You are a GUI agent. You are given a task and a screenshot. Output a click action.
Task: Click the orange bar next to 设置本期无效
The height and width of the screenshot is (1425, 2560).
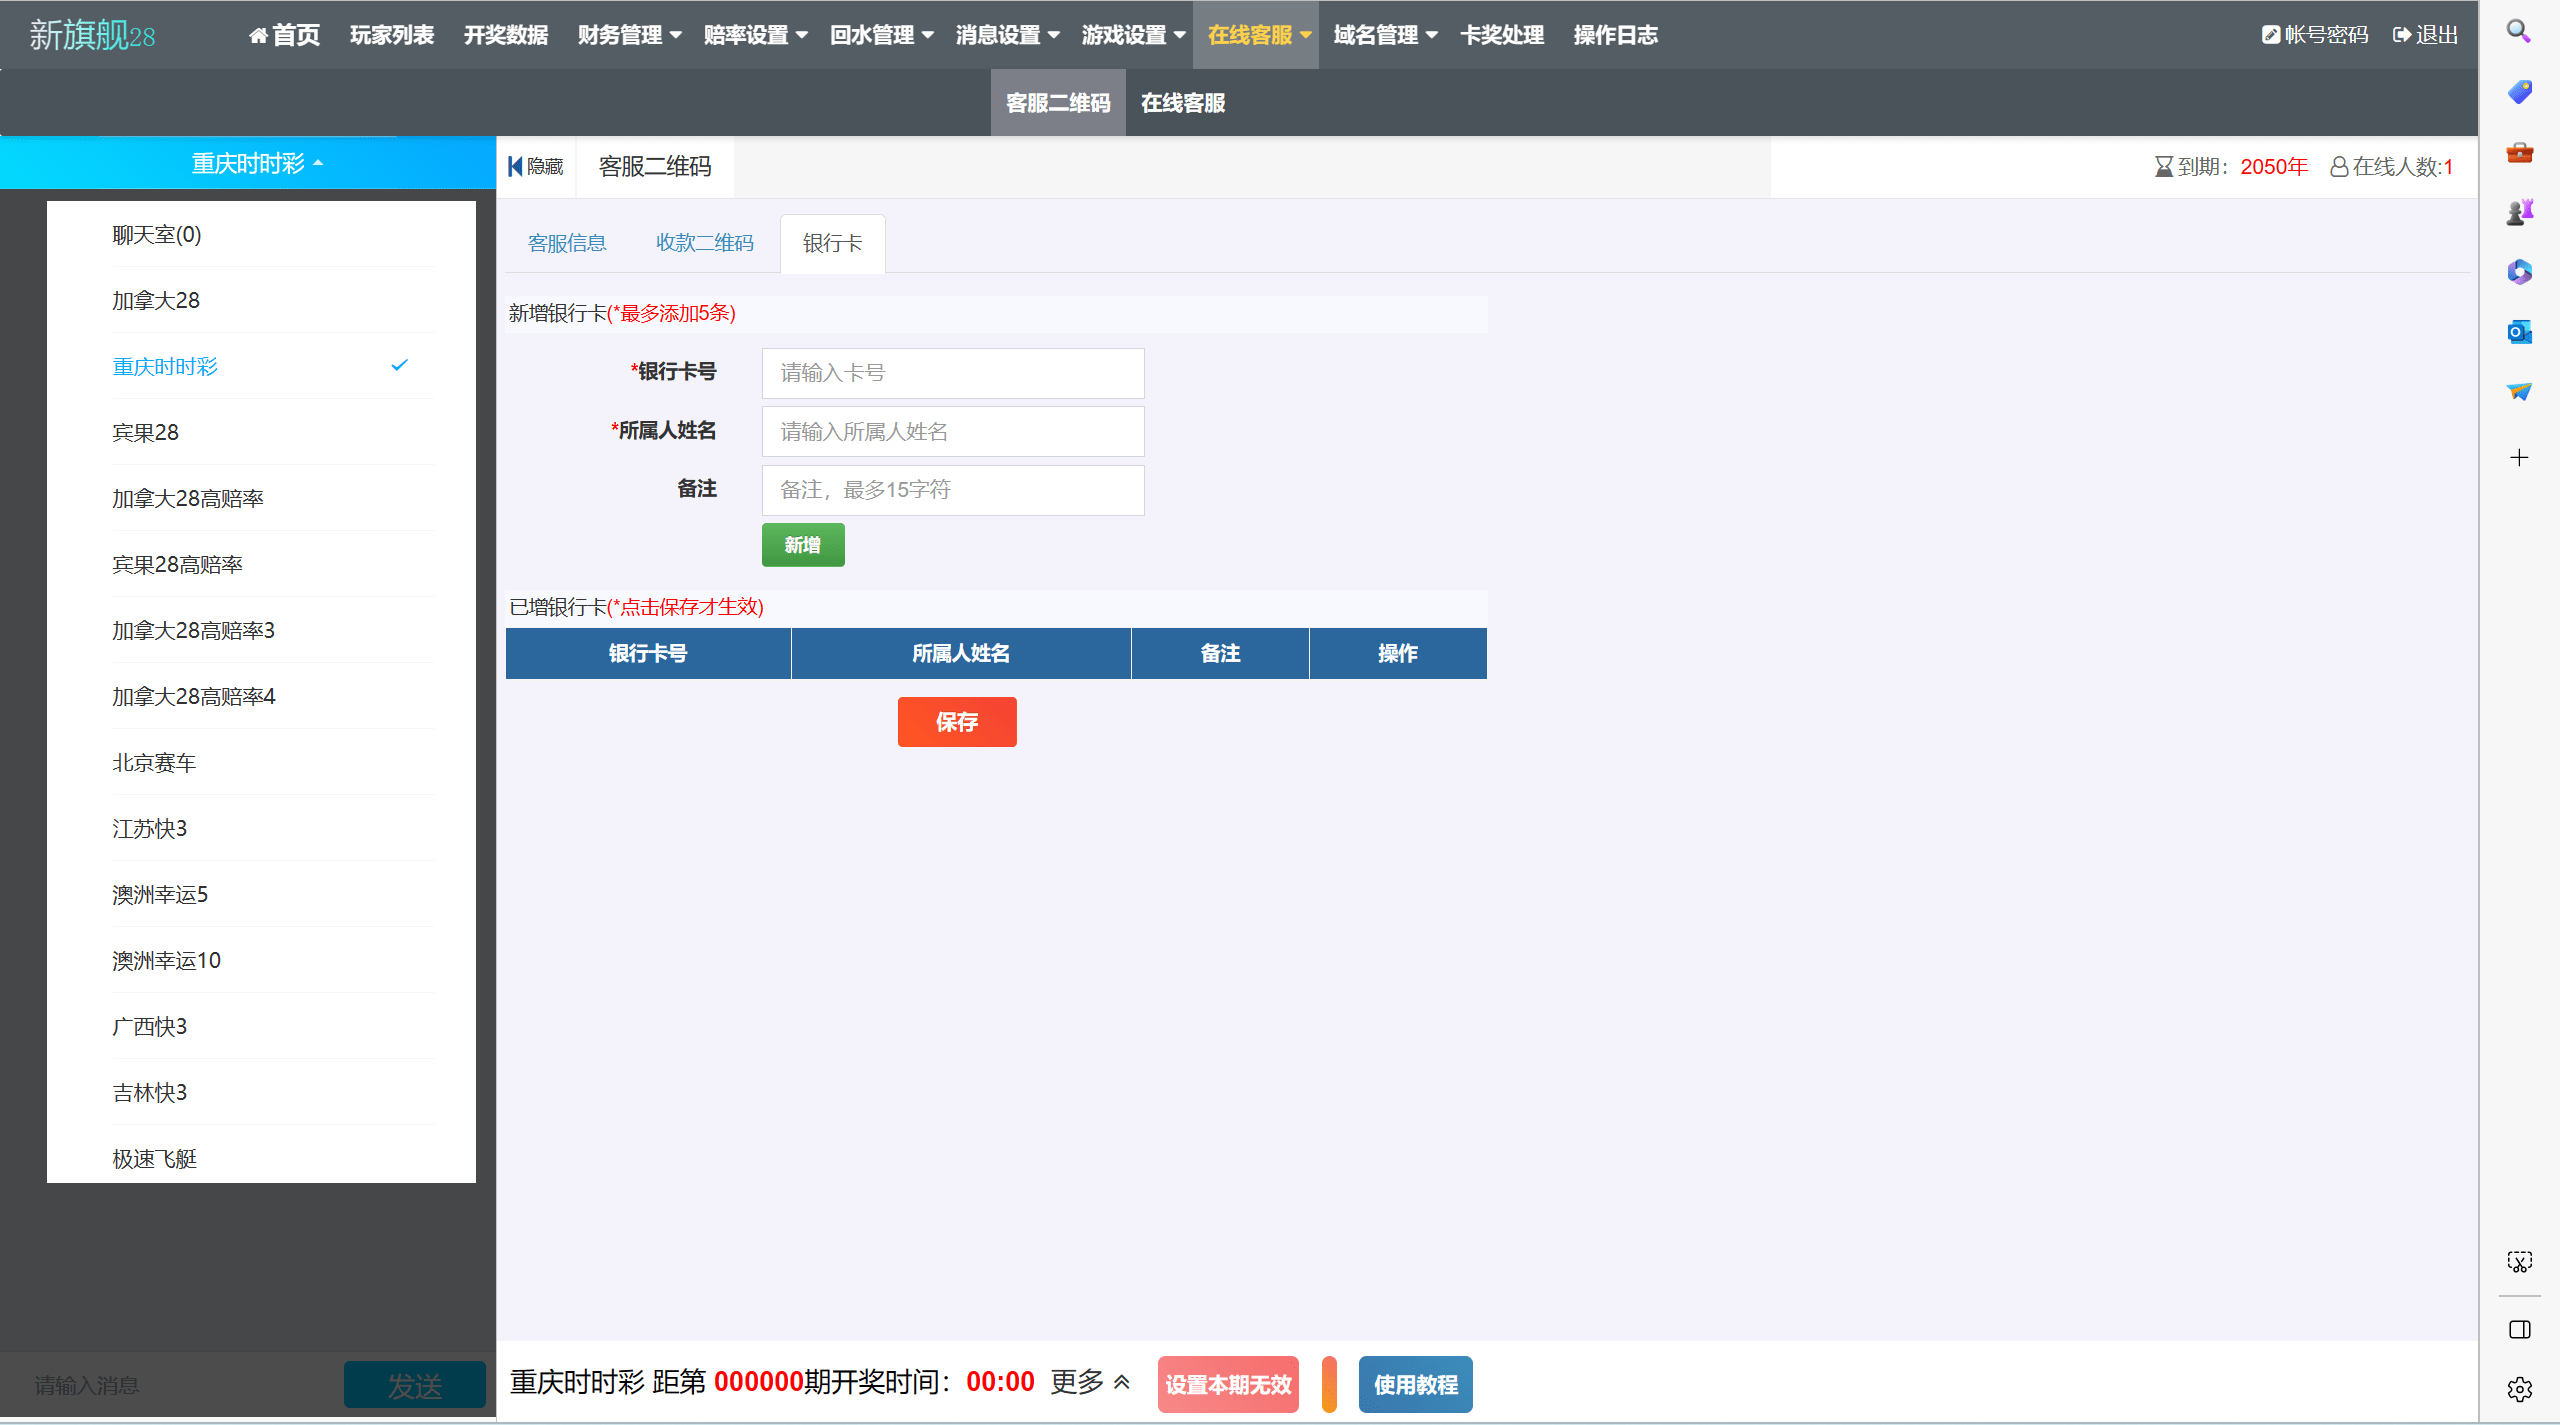1329,1385
